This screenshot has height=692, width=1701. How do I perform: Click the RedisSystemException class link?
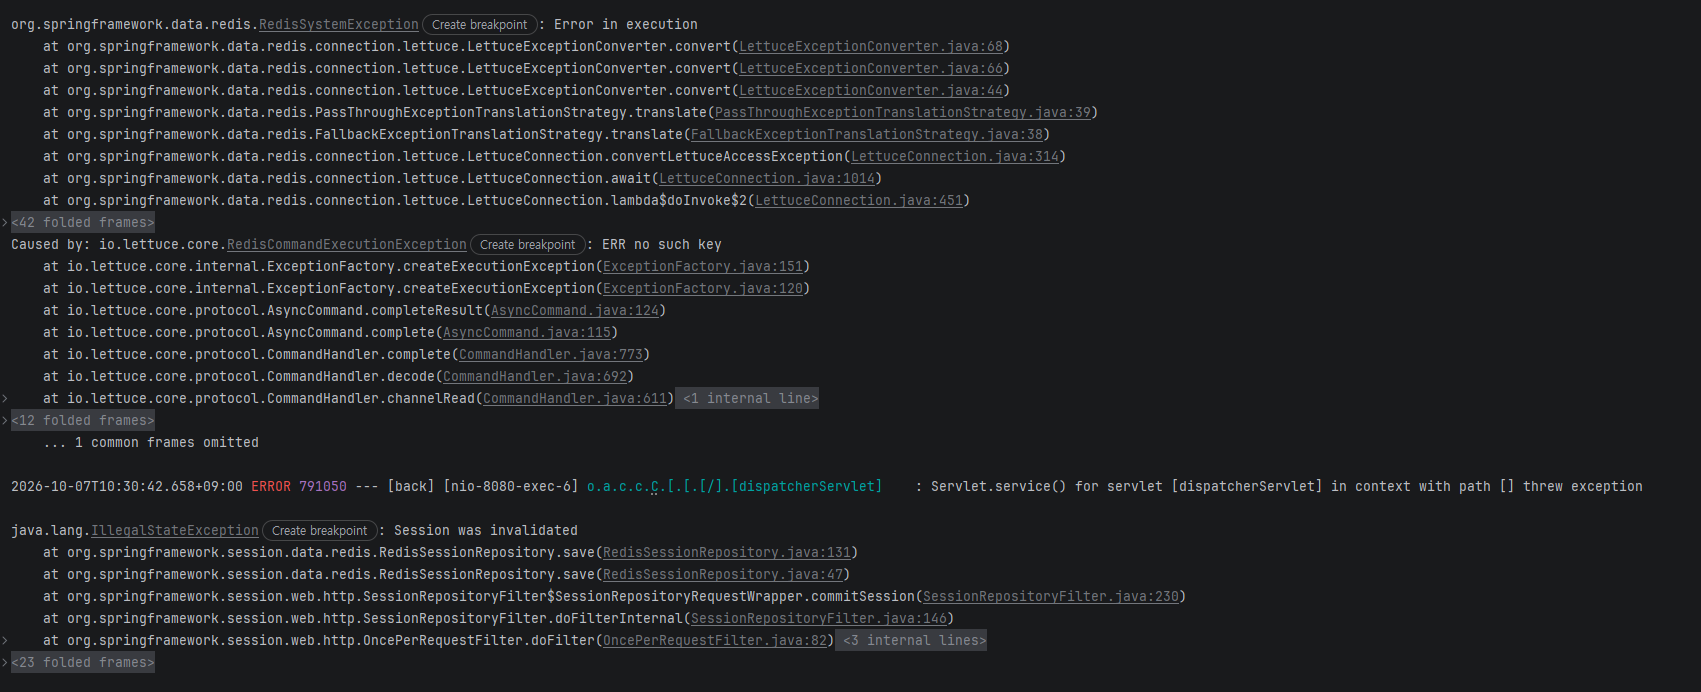339,24
